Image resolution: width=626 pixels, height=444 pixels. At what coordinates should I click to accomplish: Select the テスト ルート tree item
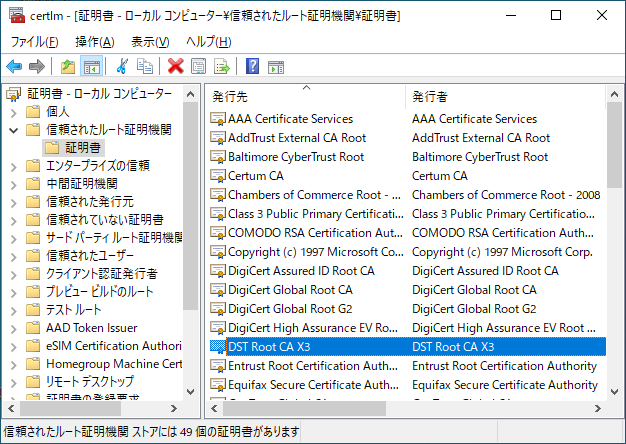pos(73,309)
